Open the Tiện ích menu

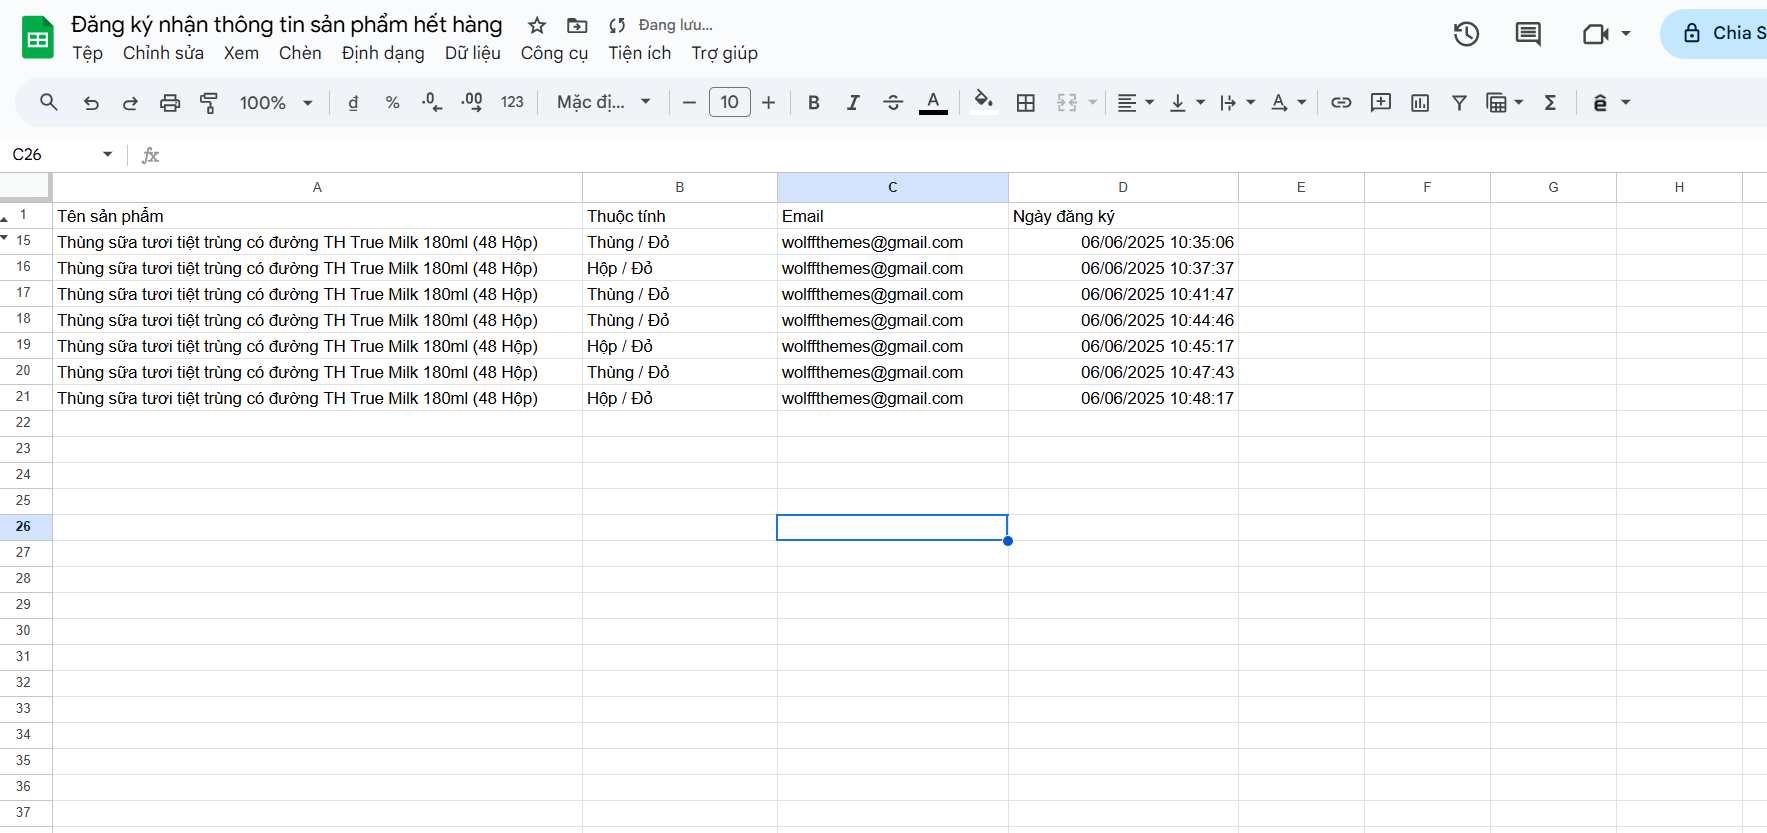pos(640,53)
